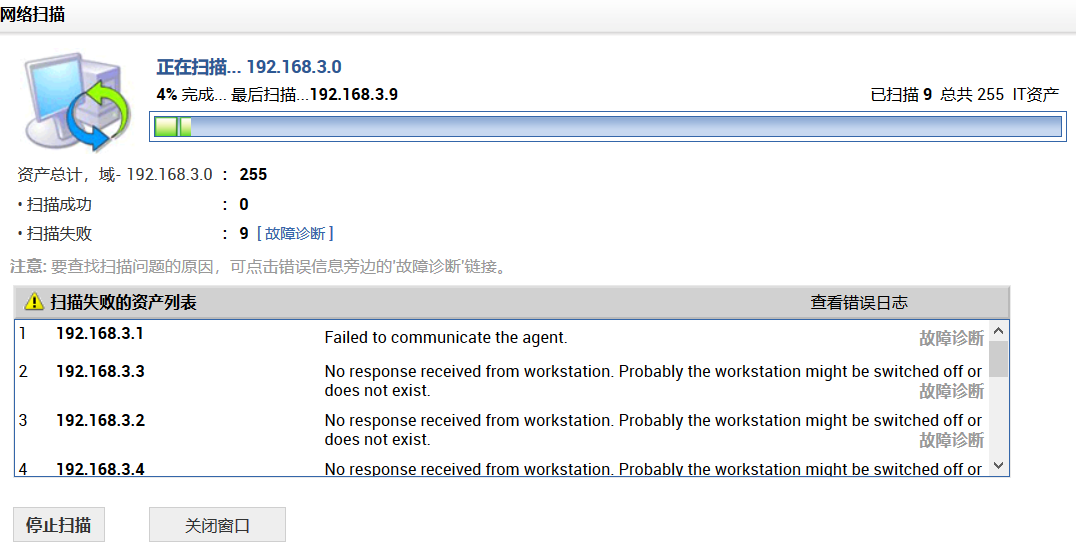The width and height of the screenshot is (1076, 547).
Task: Click 故障诊断 for 192.168.3.2
Action: (951, 440)
